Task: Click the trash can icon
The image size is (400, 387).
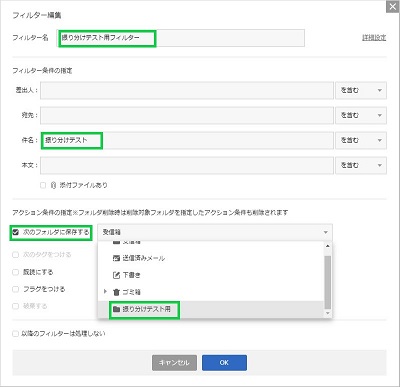Action: pyautogui.click(x=116, y=292)
